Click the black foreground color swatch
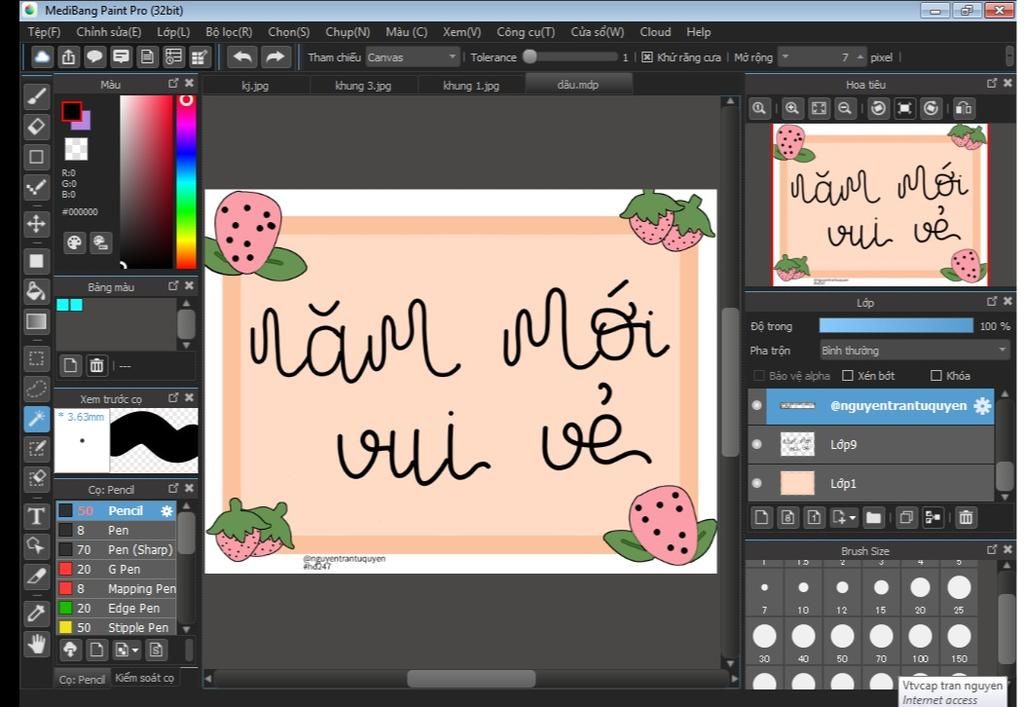Screen dimensions: 1024x707 tap(71, 111)
